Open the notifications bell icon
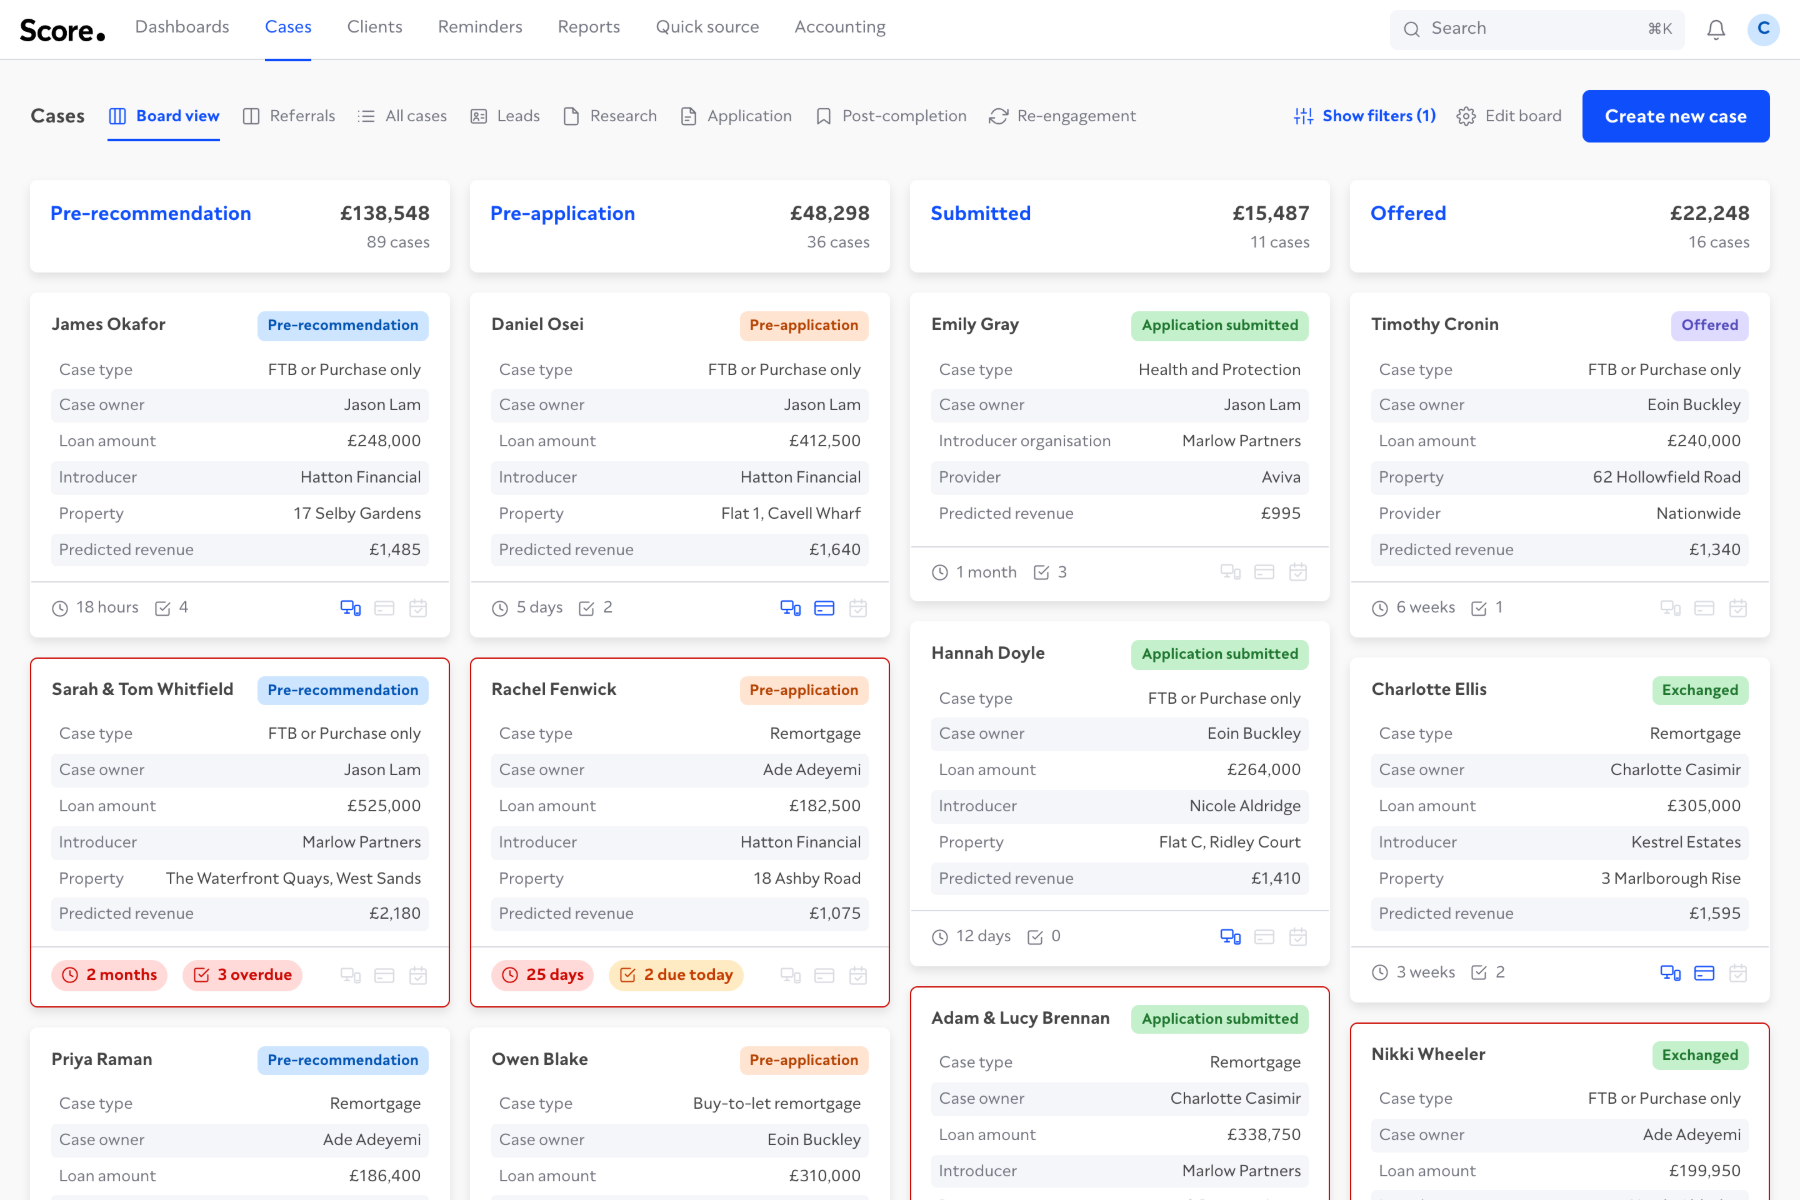The width and height of the screenshot is (1800, 1200). 1716,29
